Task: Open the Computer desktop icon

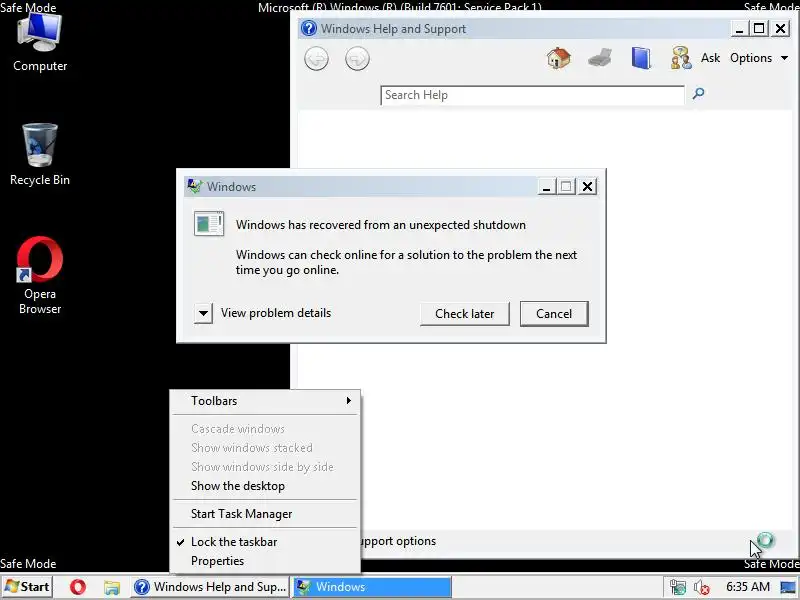Action: pos(40,43)
